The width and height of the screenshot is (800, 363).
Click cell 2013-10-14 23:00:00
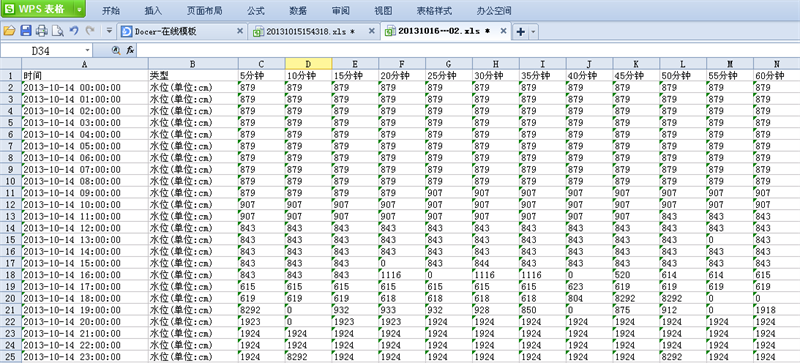[85, 357]
